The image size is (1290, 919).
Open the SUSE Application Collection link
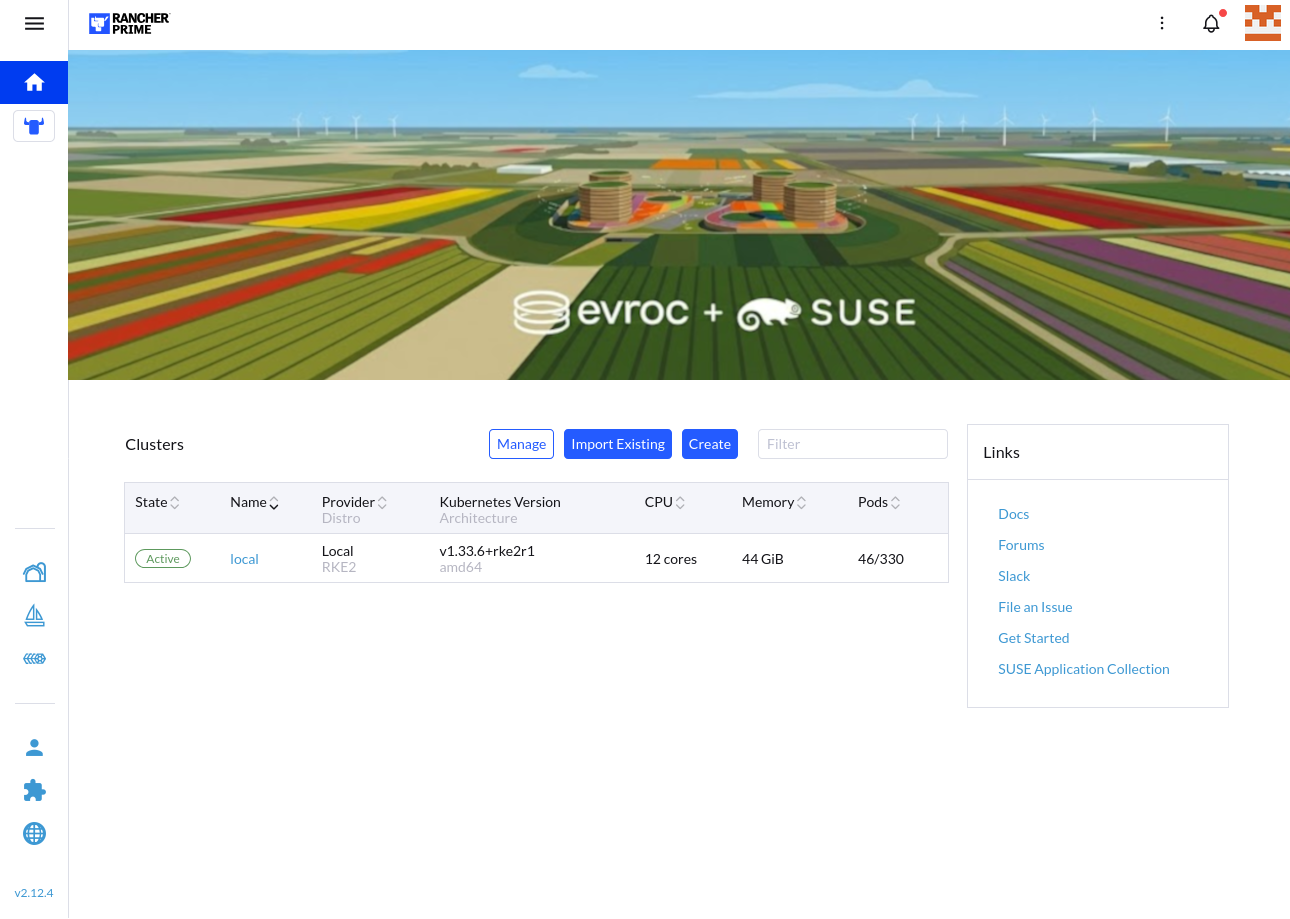pos(1083,669)
